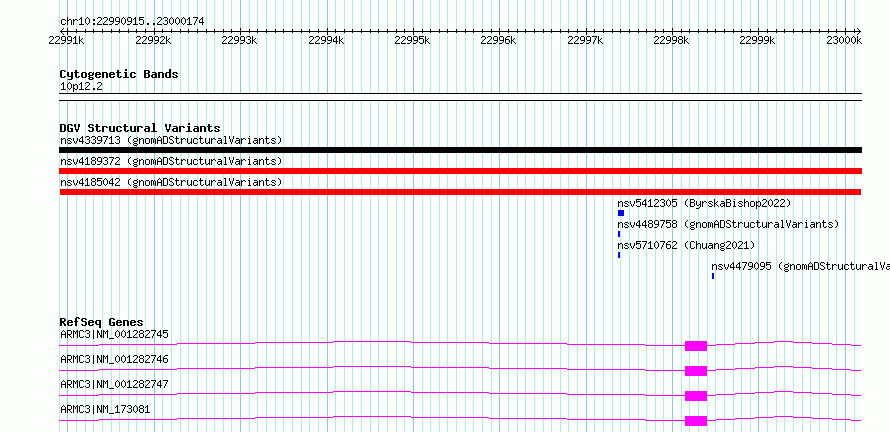Click the magenta exon of NM_001282746
The image size is (890, 432).
696,371
